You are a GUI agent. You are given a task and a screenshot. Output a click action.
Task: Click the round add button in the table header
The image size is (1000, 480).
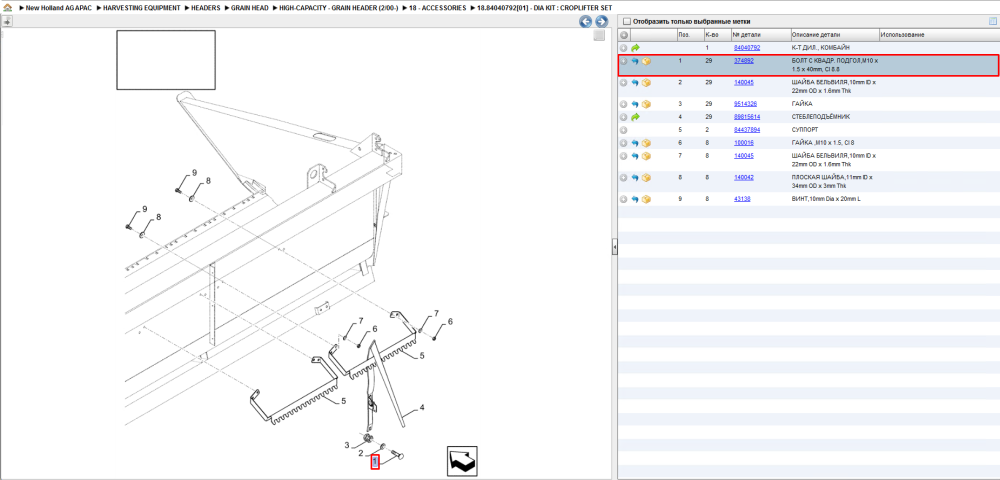point(624,35)
